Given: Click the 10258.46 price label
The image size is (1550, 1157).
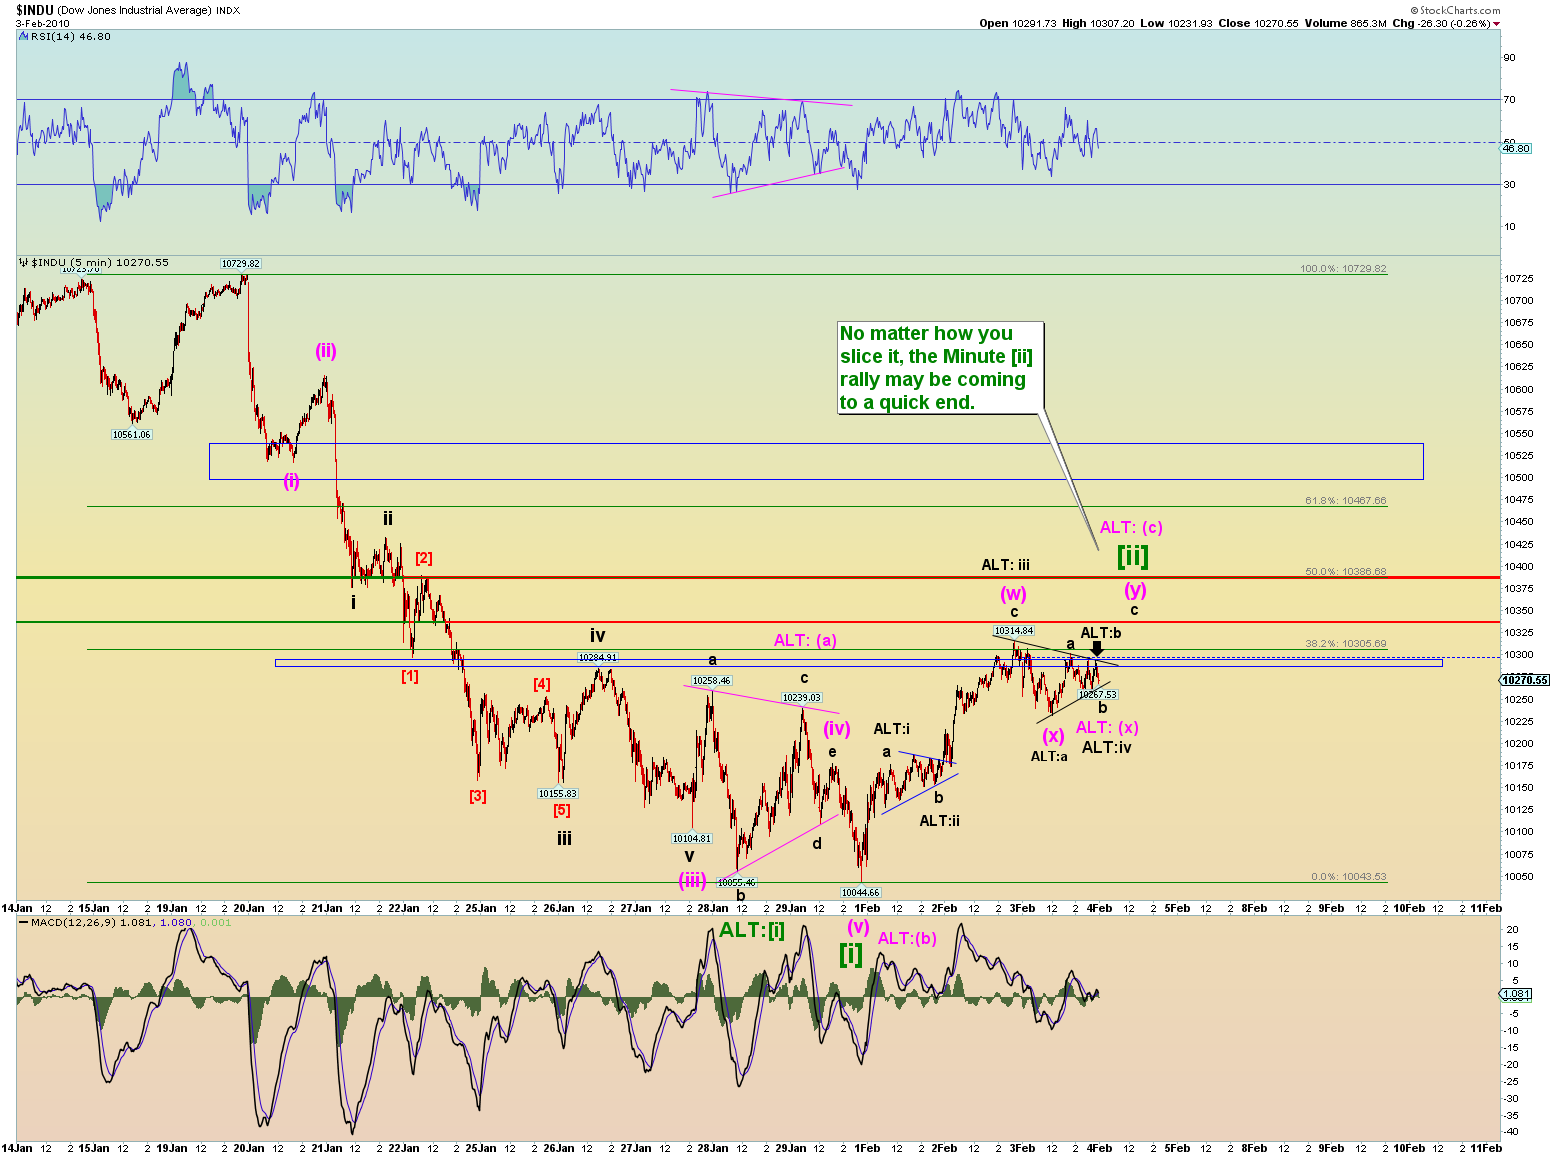Looking at the screenshot, I should [x=712, y=681].
